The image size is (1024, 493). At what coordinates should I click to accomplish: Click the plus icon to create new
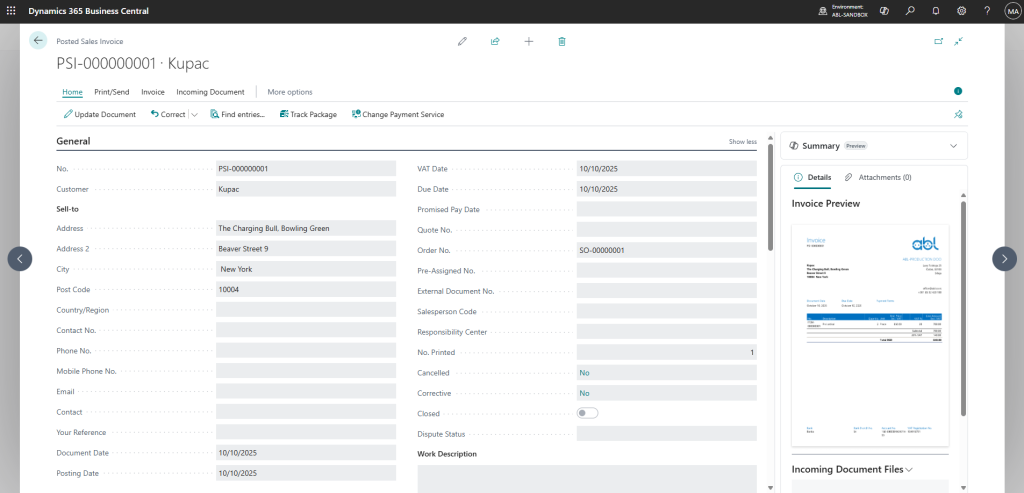(529, 41)
